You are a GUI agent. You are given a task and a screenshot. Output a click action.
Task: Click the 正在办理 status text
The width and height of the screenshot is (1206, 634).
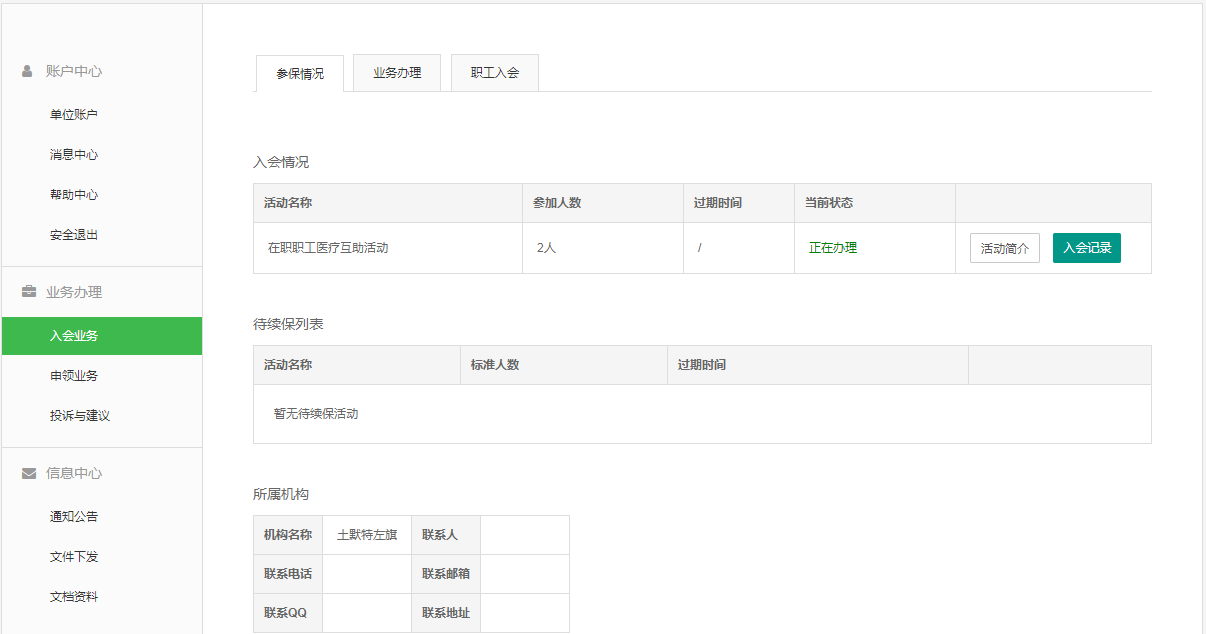pyautogui.click(x=833, y=248)
